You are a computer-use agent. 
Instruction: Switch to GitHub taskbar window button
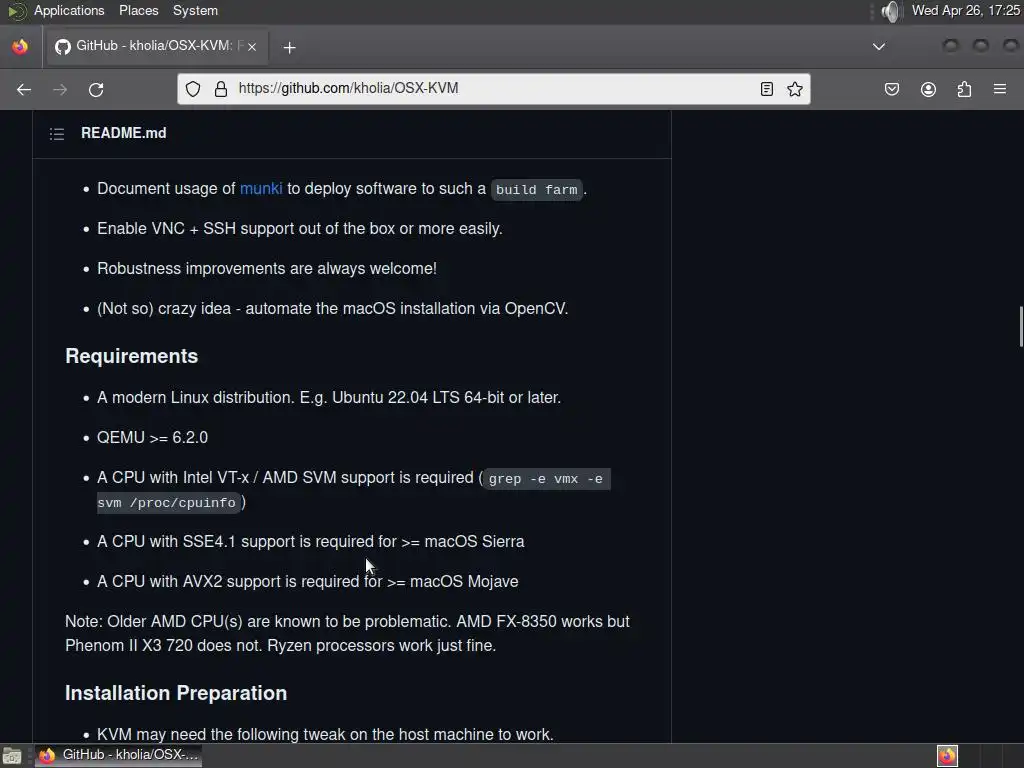118,756
